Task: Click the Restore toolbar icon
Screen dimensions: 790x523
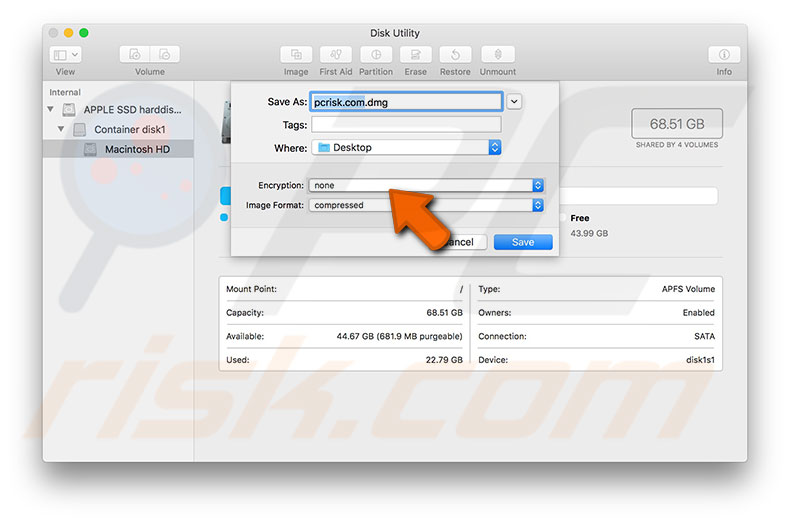Action: pos(455,54)
